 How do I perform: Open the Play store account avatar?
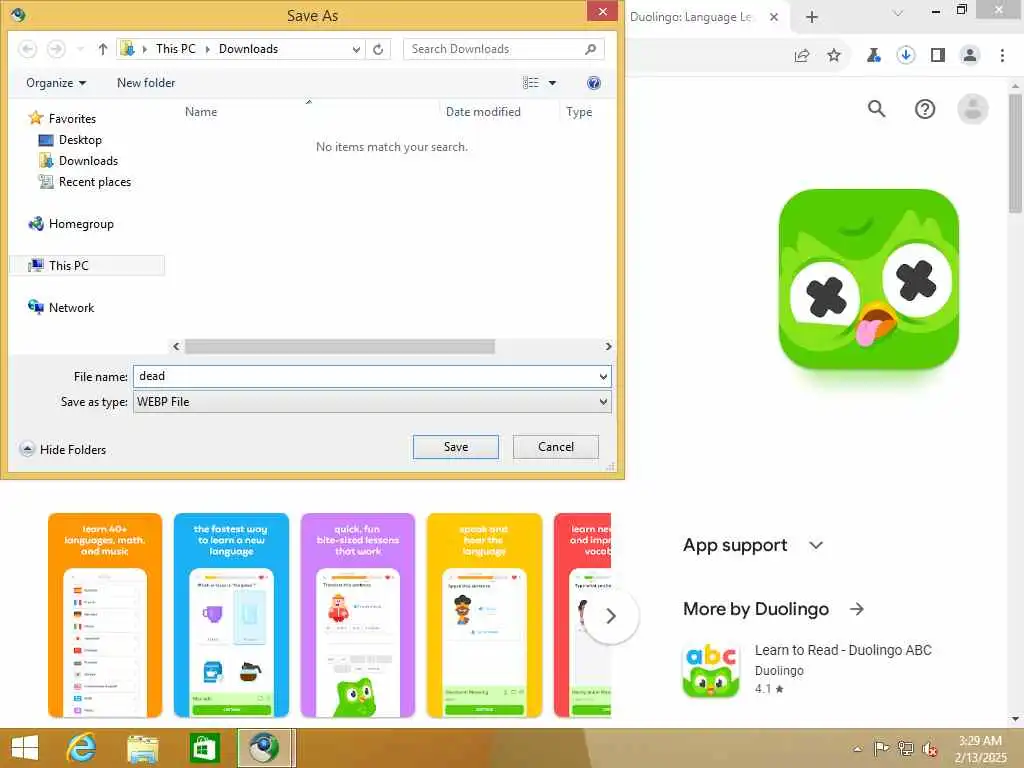(973, 108)
